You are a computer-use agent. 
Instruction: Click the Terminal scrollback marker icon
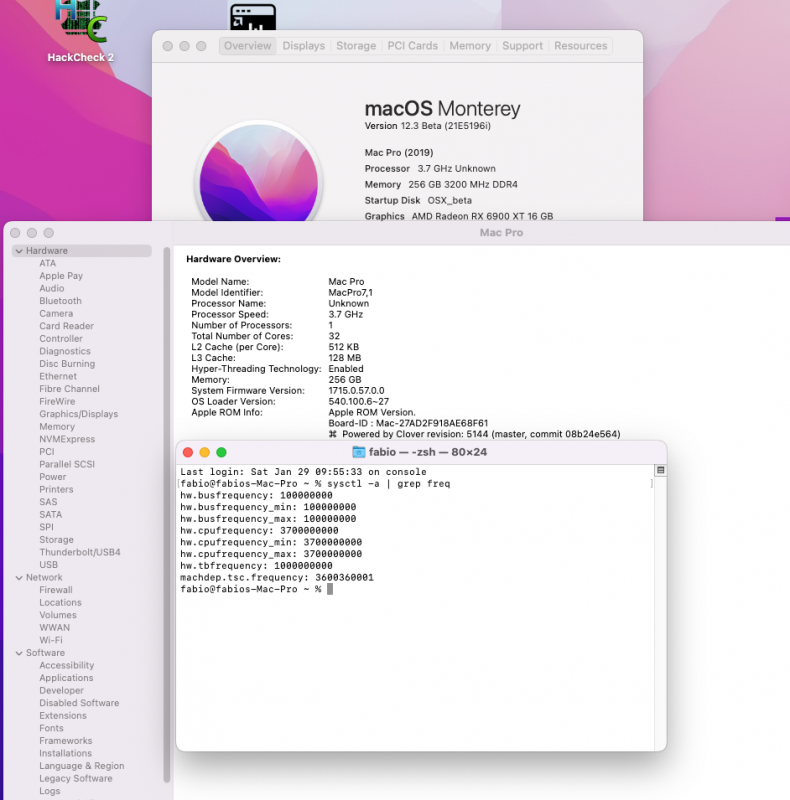660,470
